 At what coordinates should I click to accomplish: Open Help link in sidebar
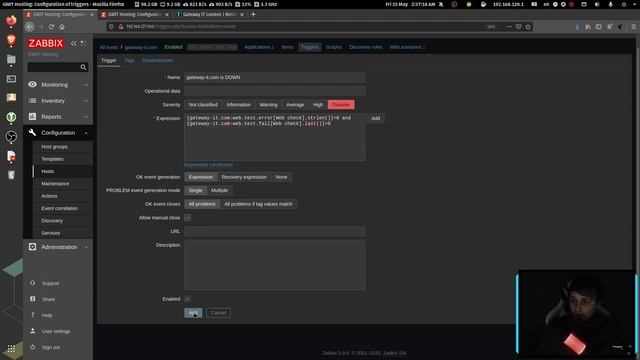47,315
